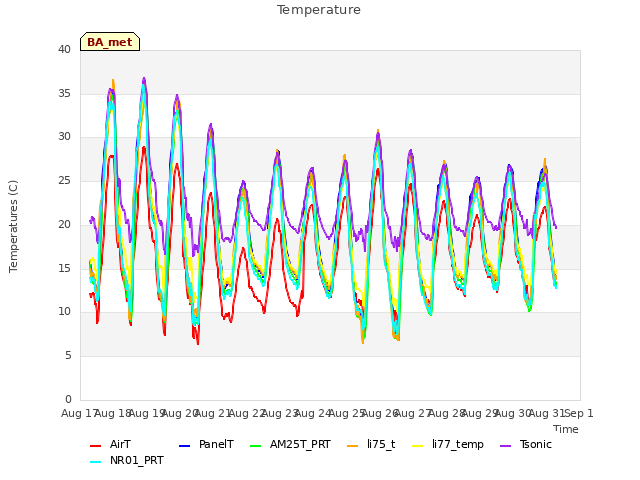Toggle the li75_t legend entry
Screen dimensions: 640x480
click(371, 444)
